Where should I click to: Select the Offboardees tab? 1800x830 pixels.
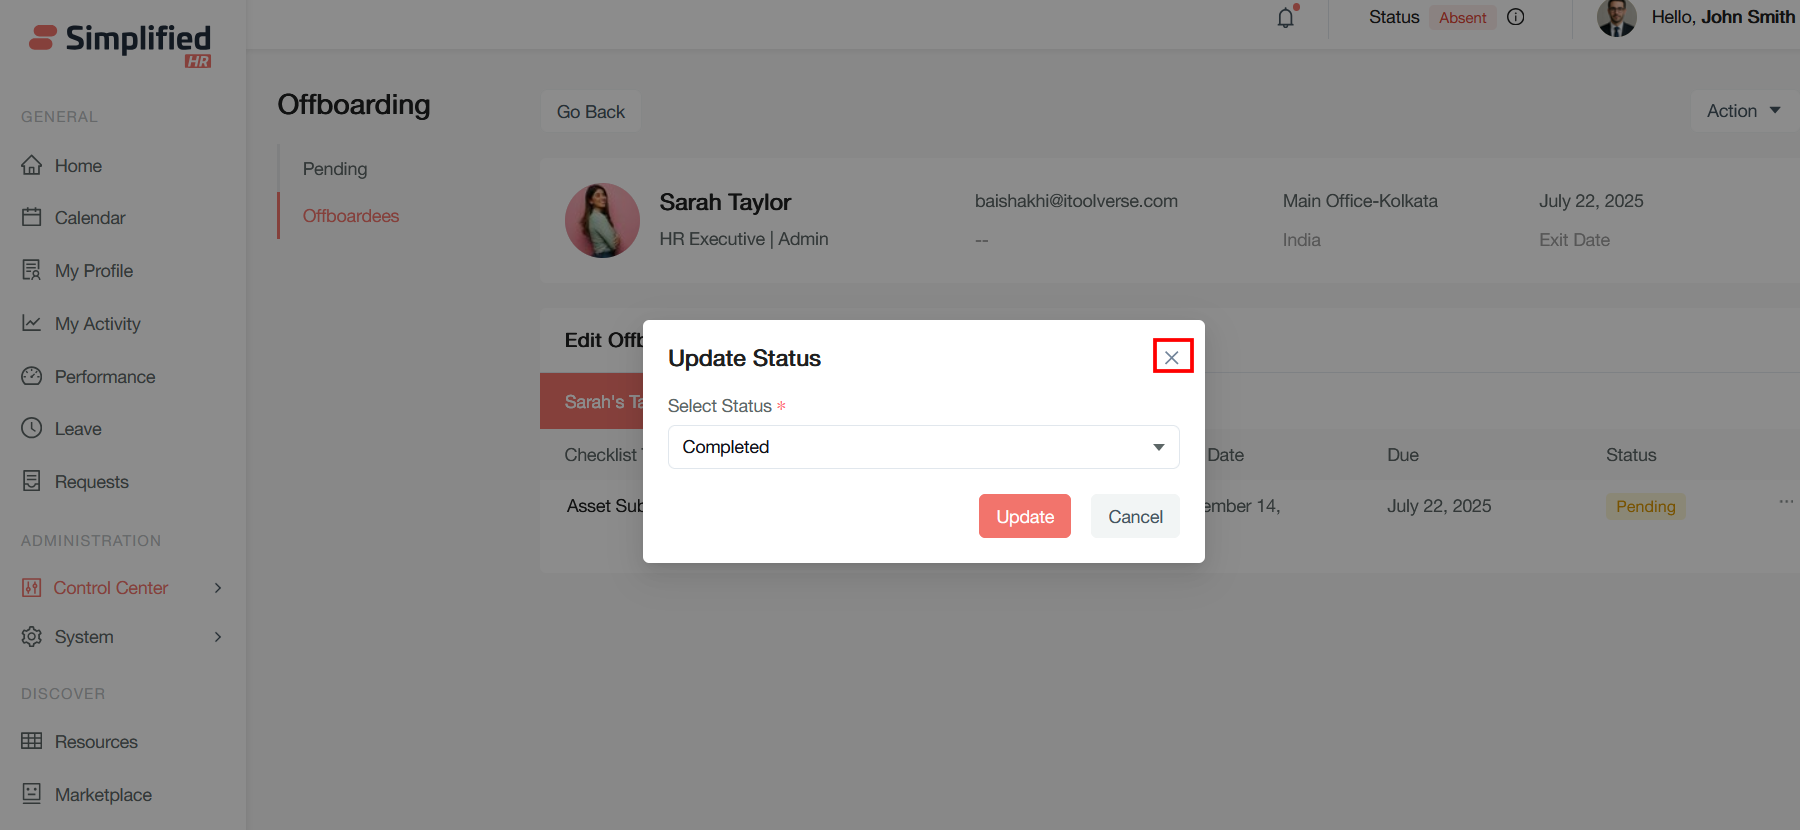[x=351, y=216]
